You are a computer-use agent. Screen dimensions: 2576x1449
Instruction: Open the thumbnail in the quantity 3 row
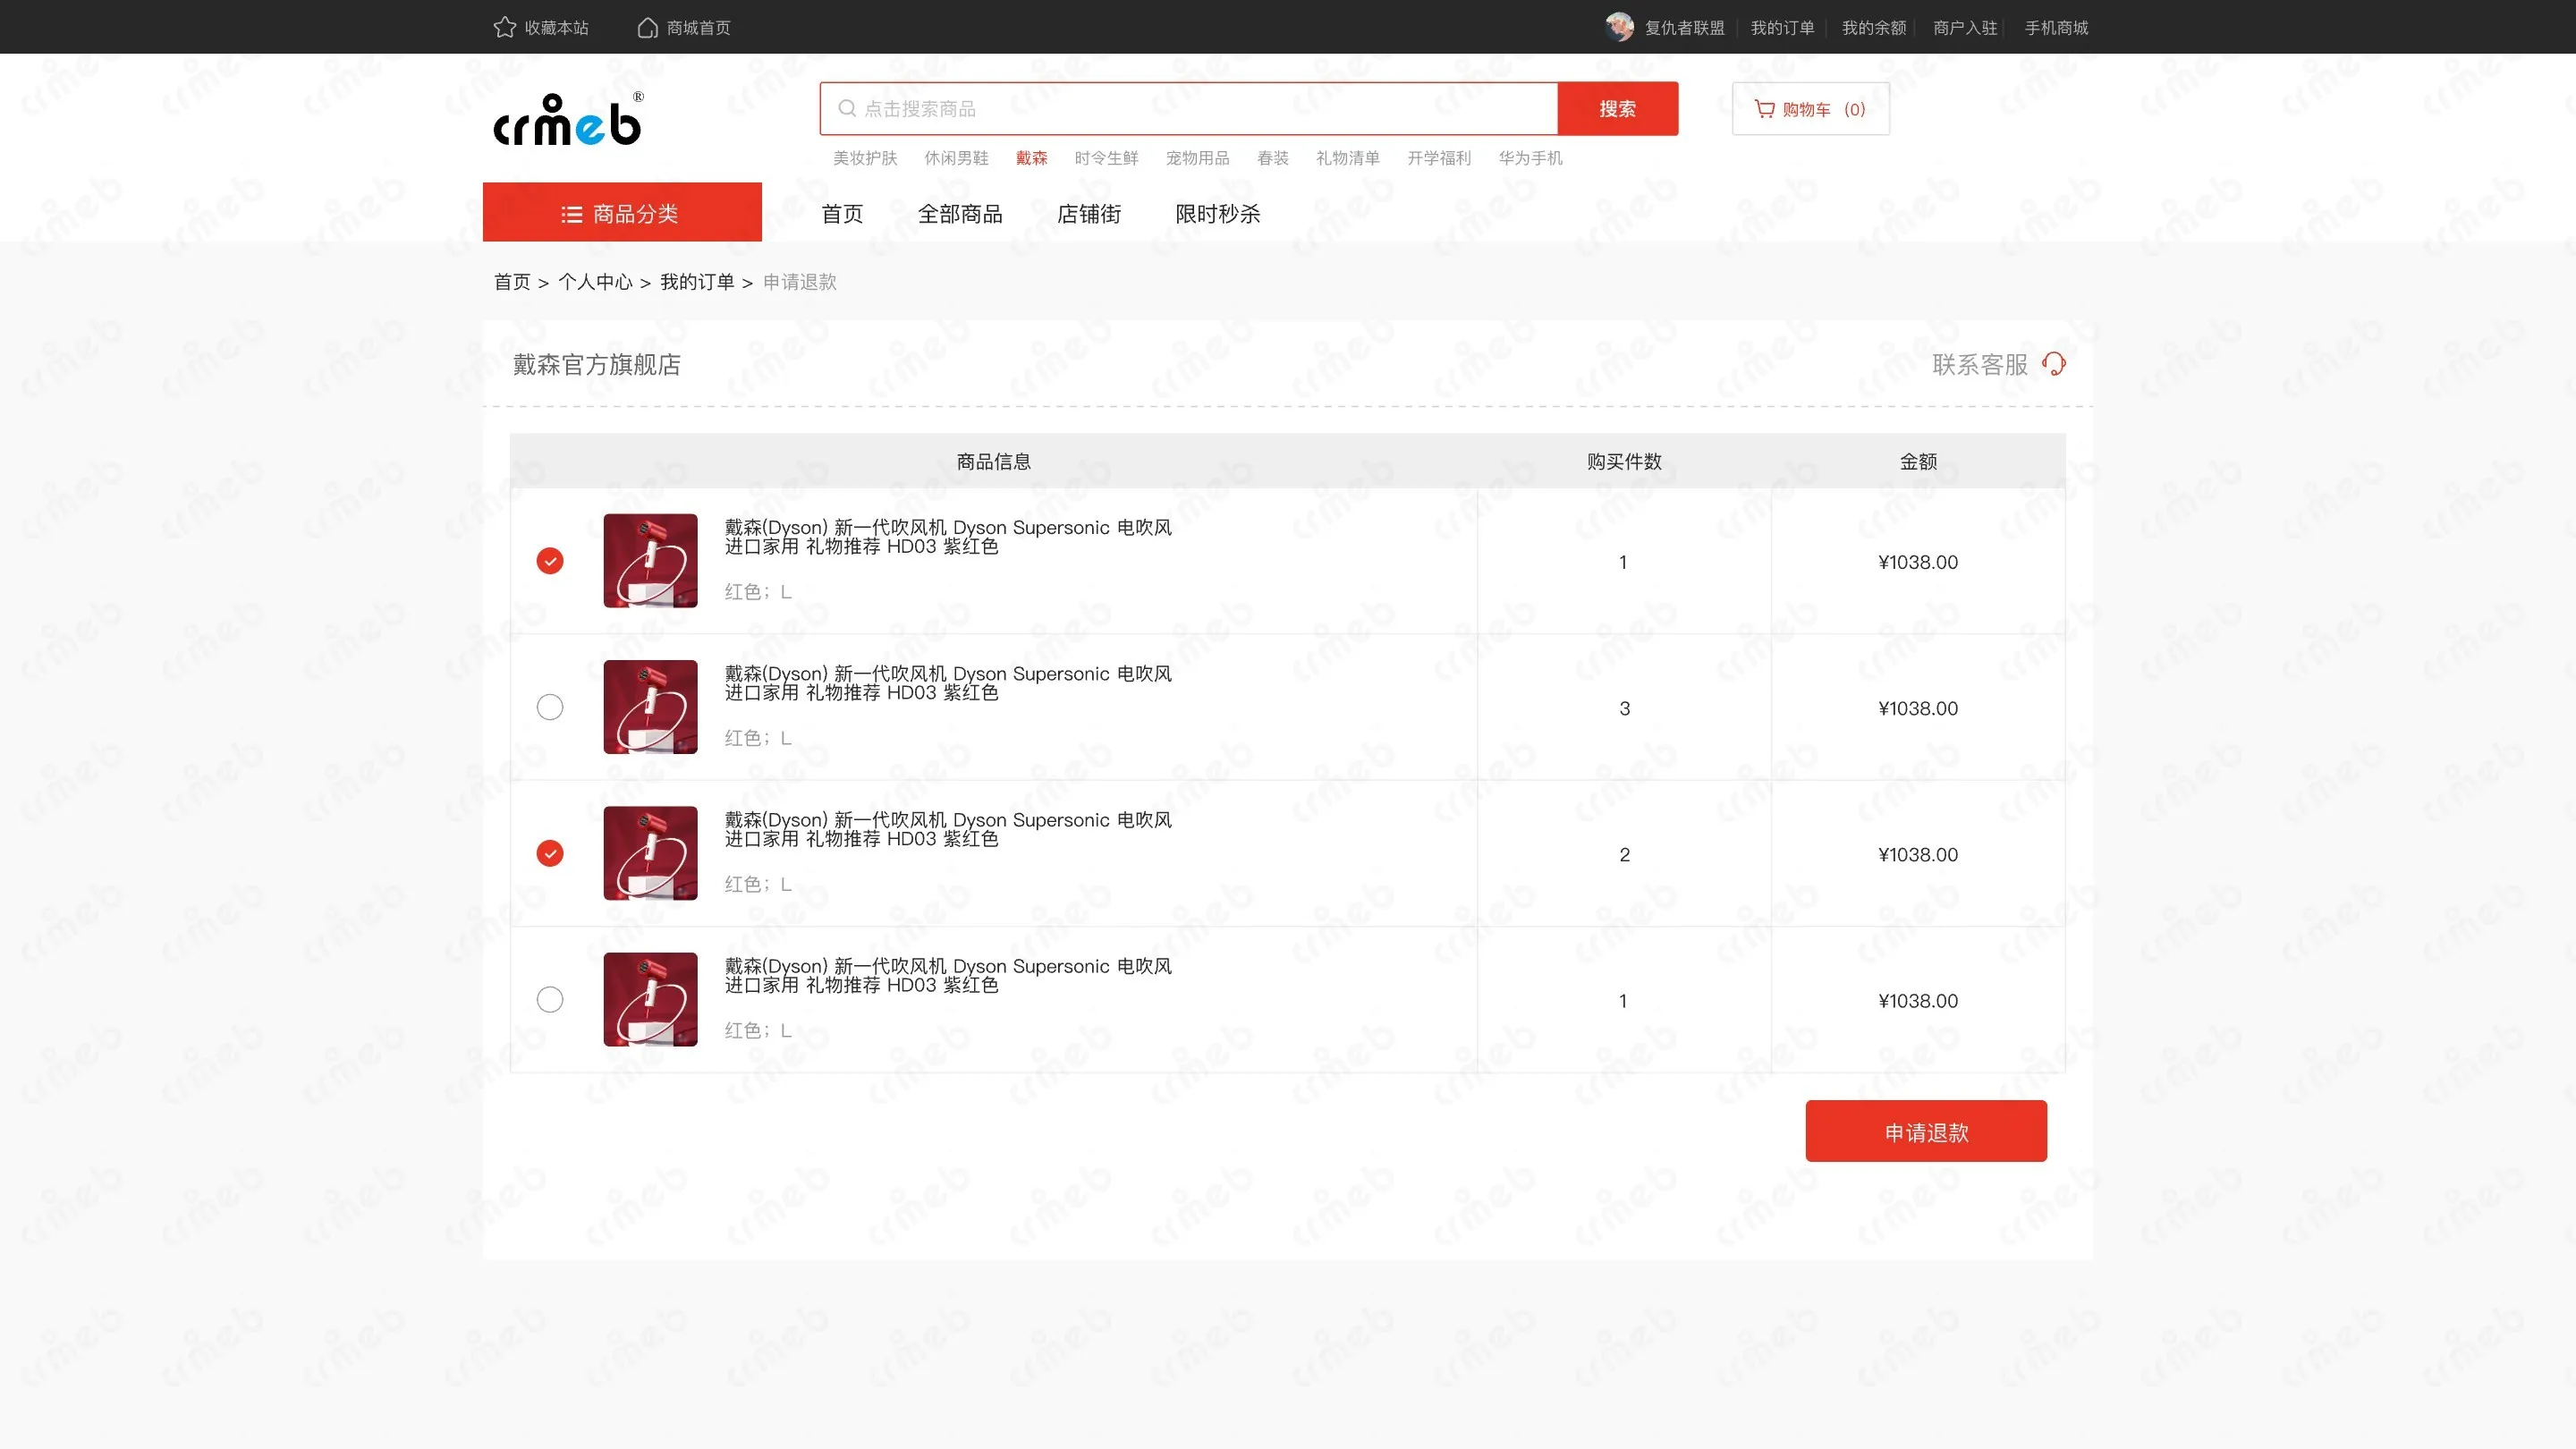click(651, 707)
